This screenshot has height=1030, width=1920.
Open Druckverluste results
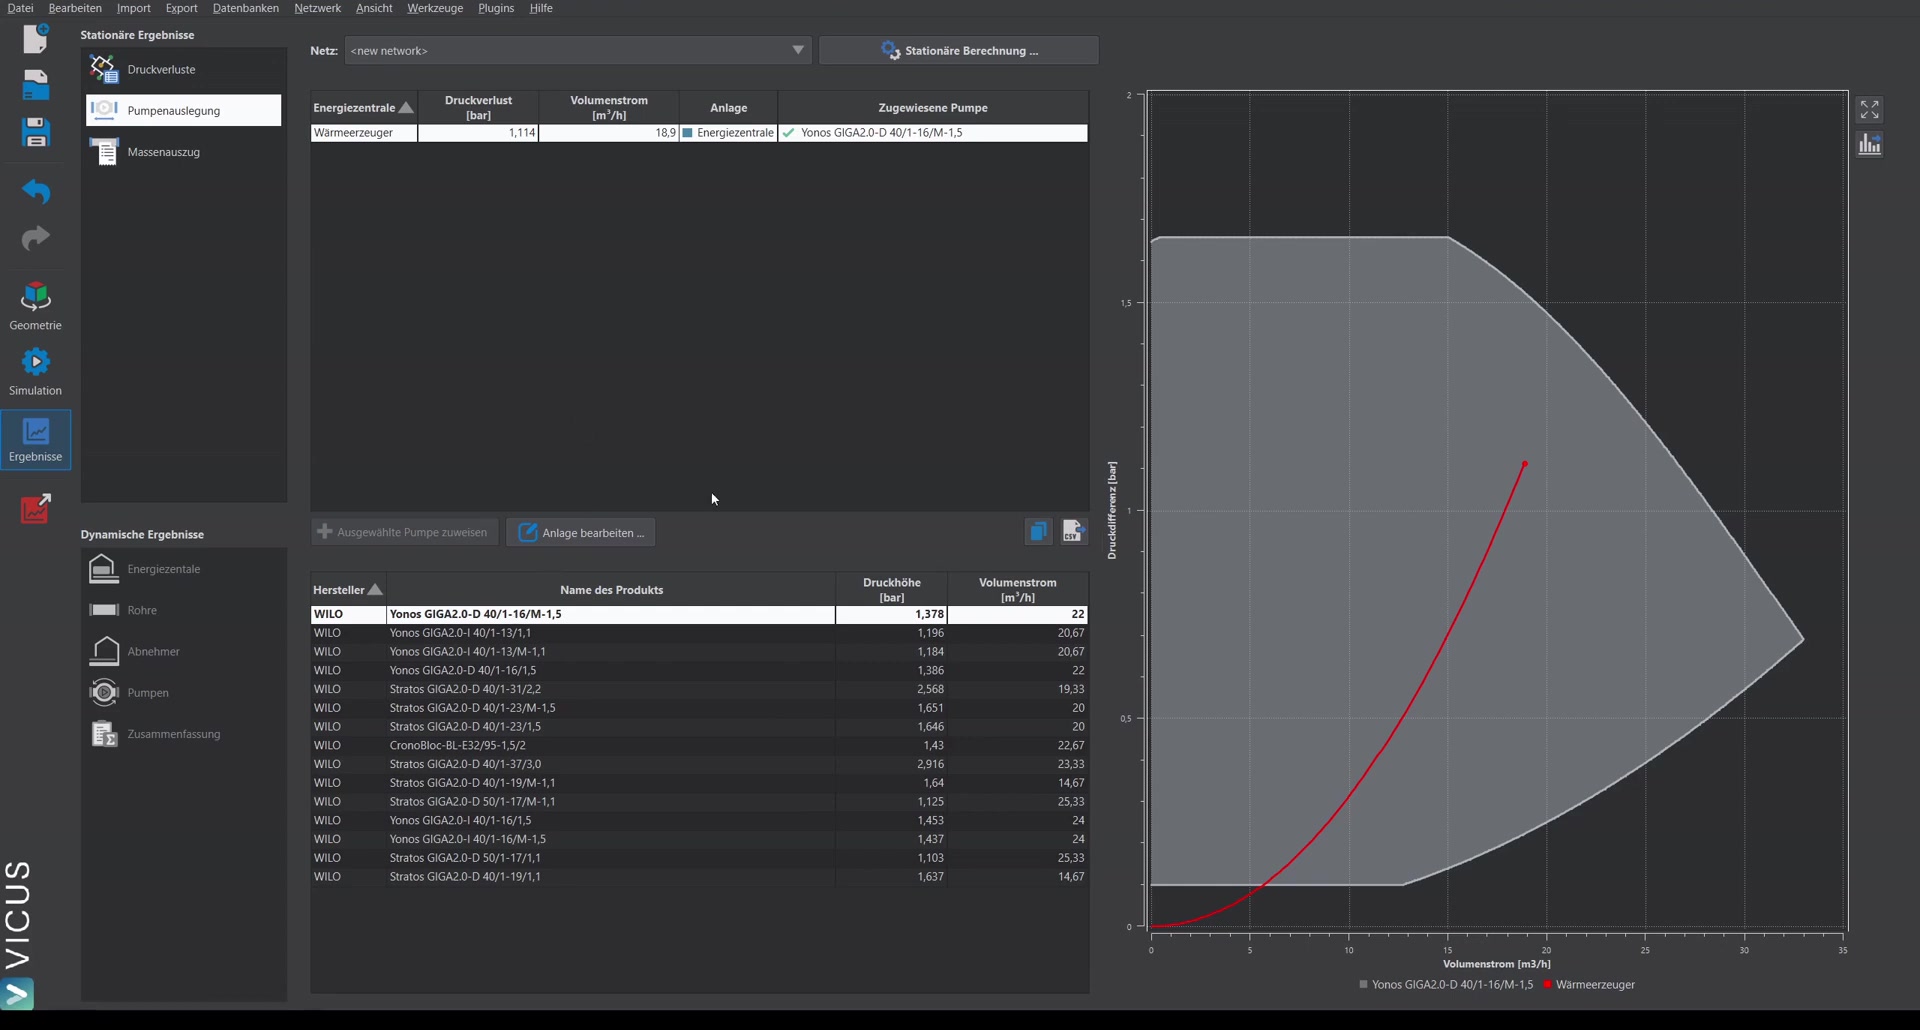coord(184,69)
